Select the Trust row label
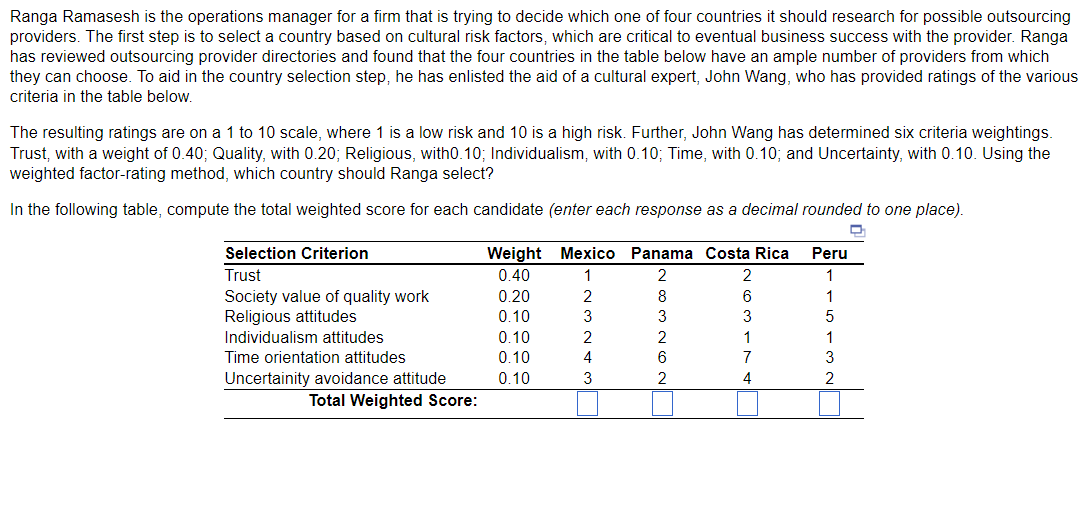The image size is (1090, 526). coord(243,275)
